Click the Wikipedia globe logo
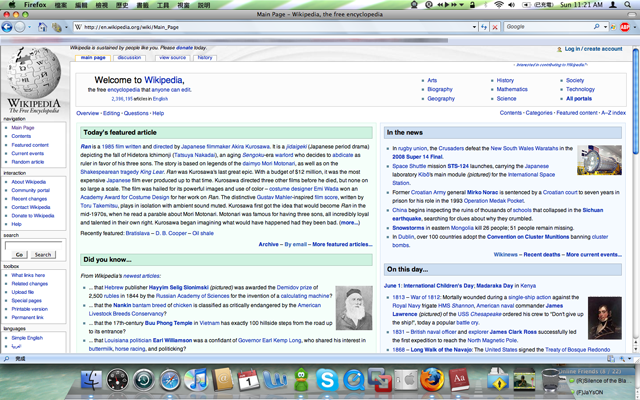 pyautogui.click(x=34, y=73)
